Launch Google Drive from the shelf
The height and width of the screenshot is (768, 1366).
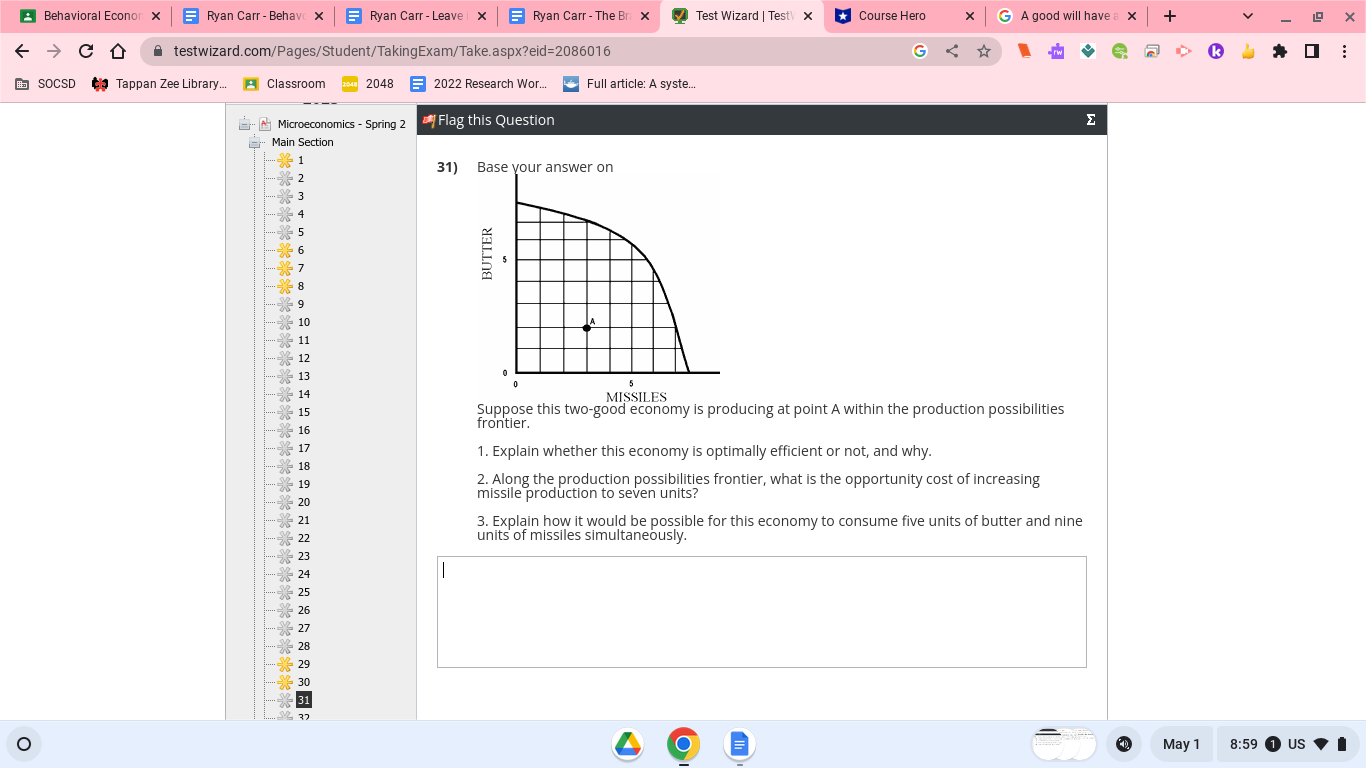pyautogui.click(x=628, y=744)
